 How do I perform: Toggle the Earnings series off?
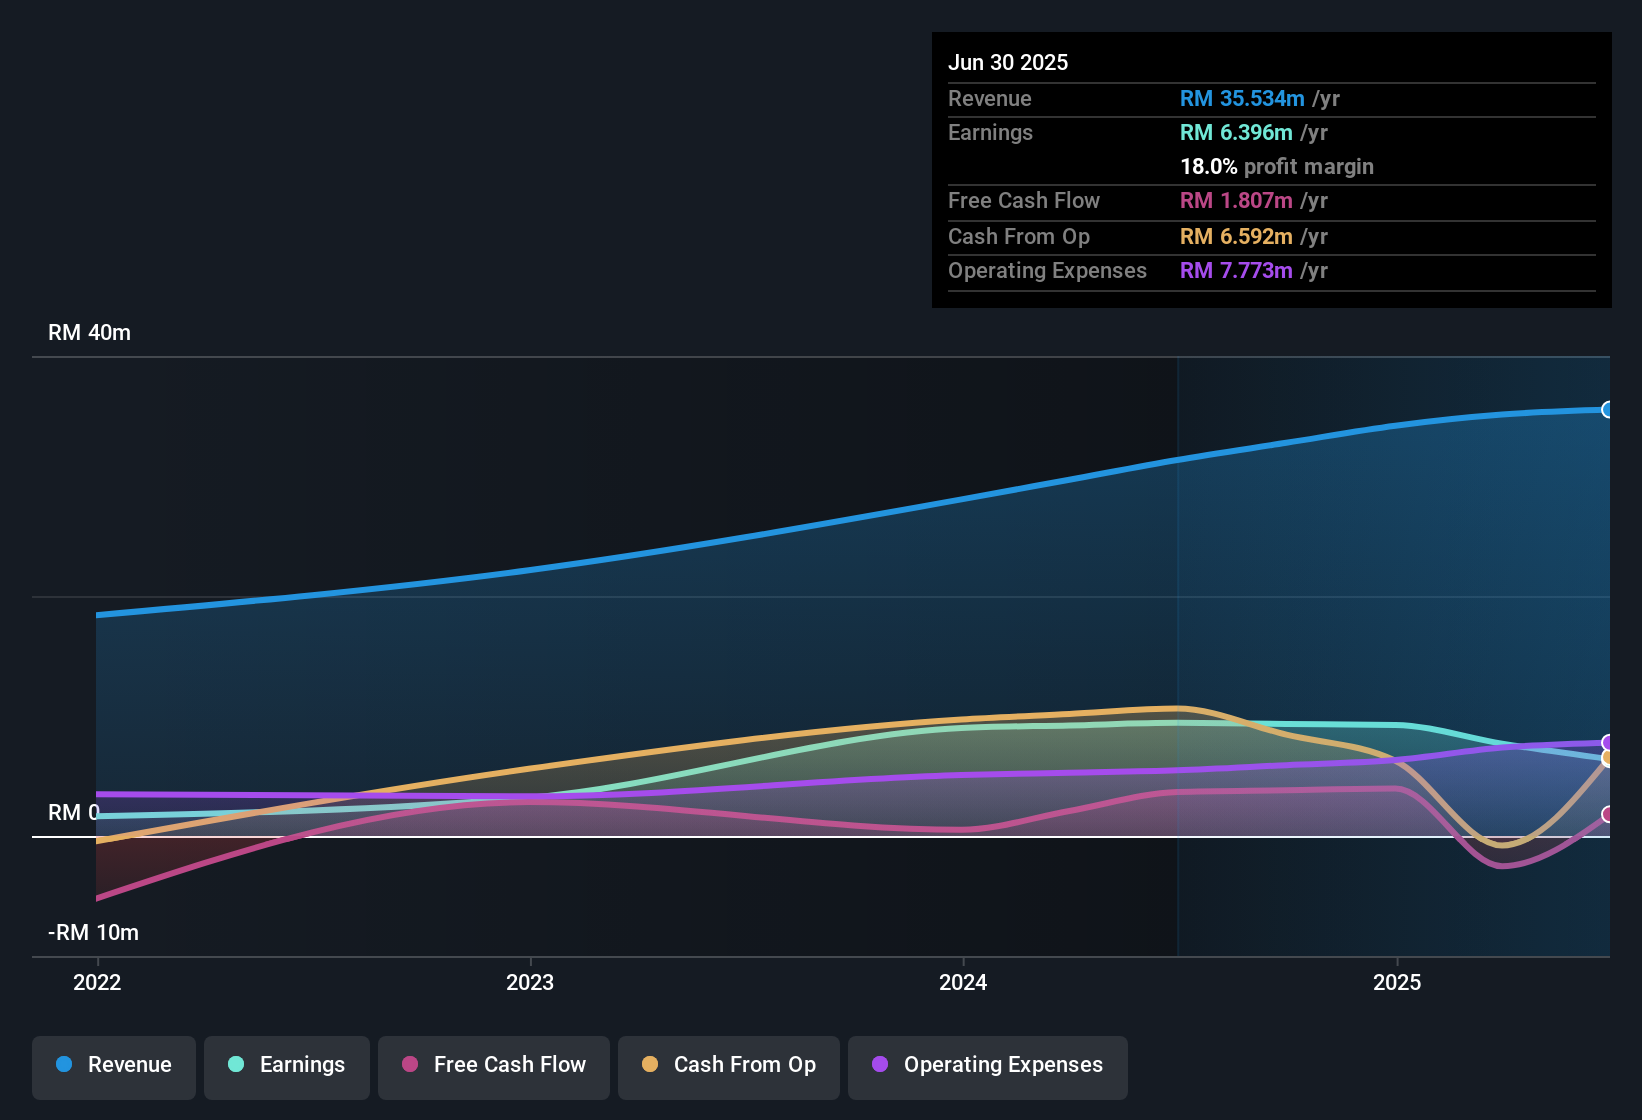pyautogui.click(x=286, y=1067)
